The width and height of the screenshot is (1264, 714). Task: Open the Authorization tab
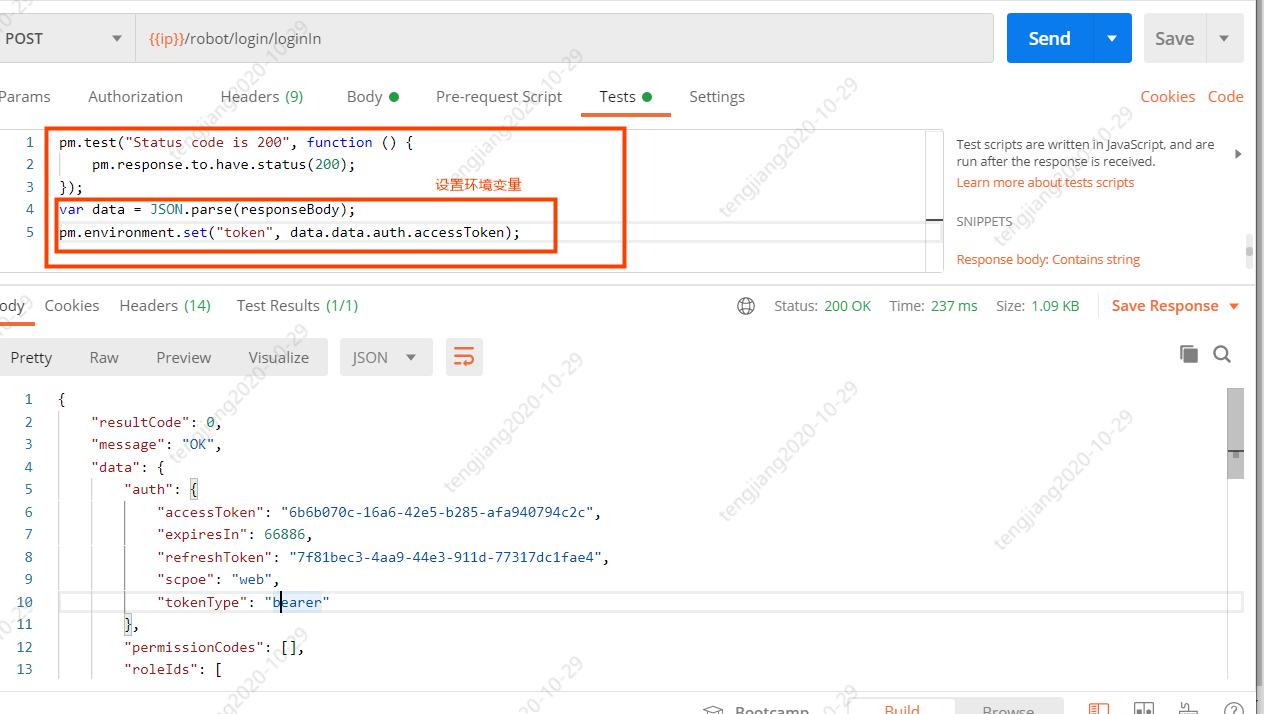tap(135, 97)
